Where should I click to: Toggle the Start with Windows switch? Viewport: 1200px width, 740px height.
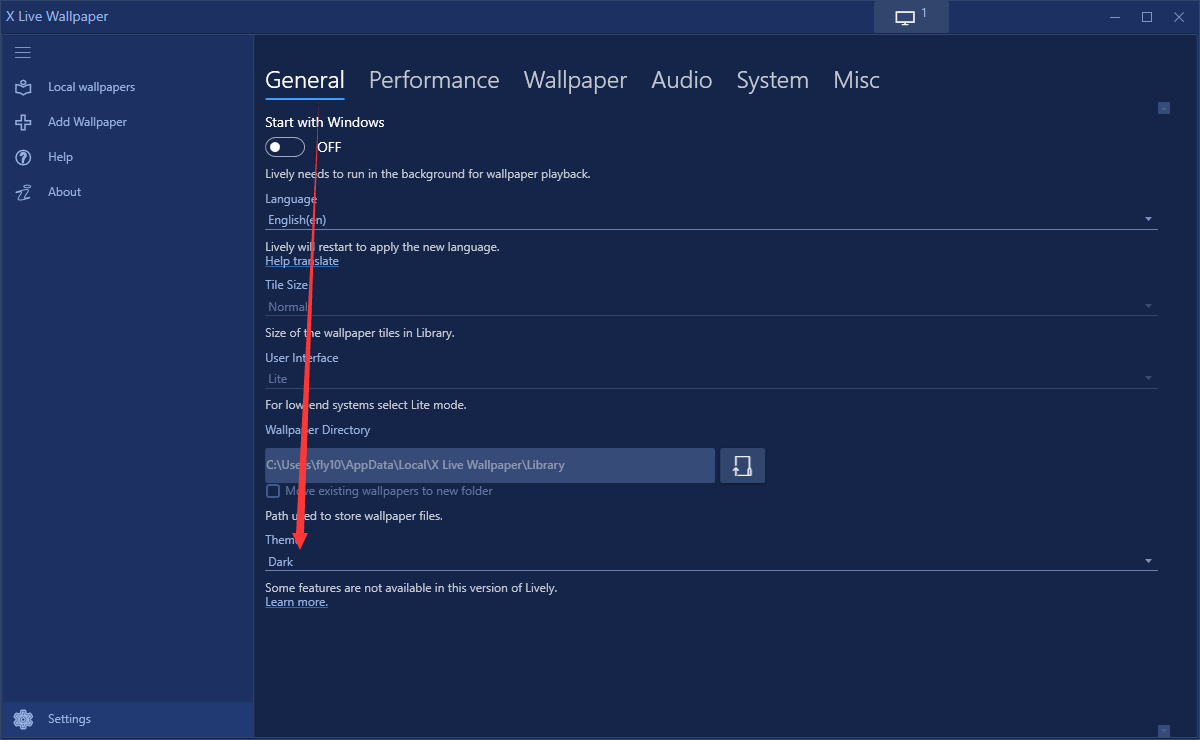[285, 147]
